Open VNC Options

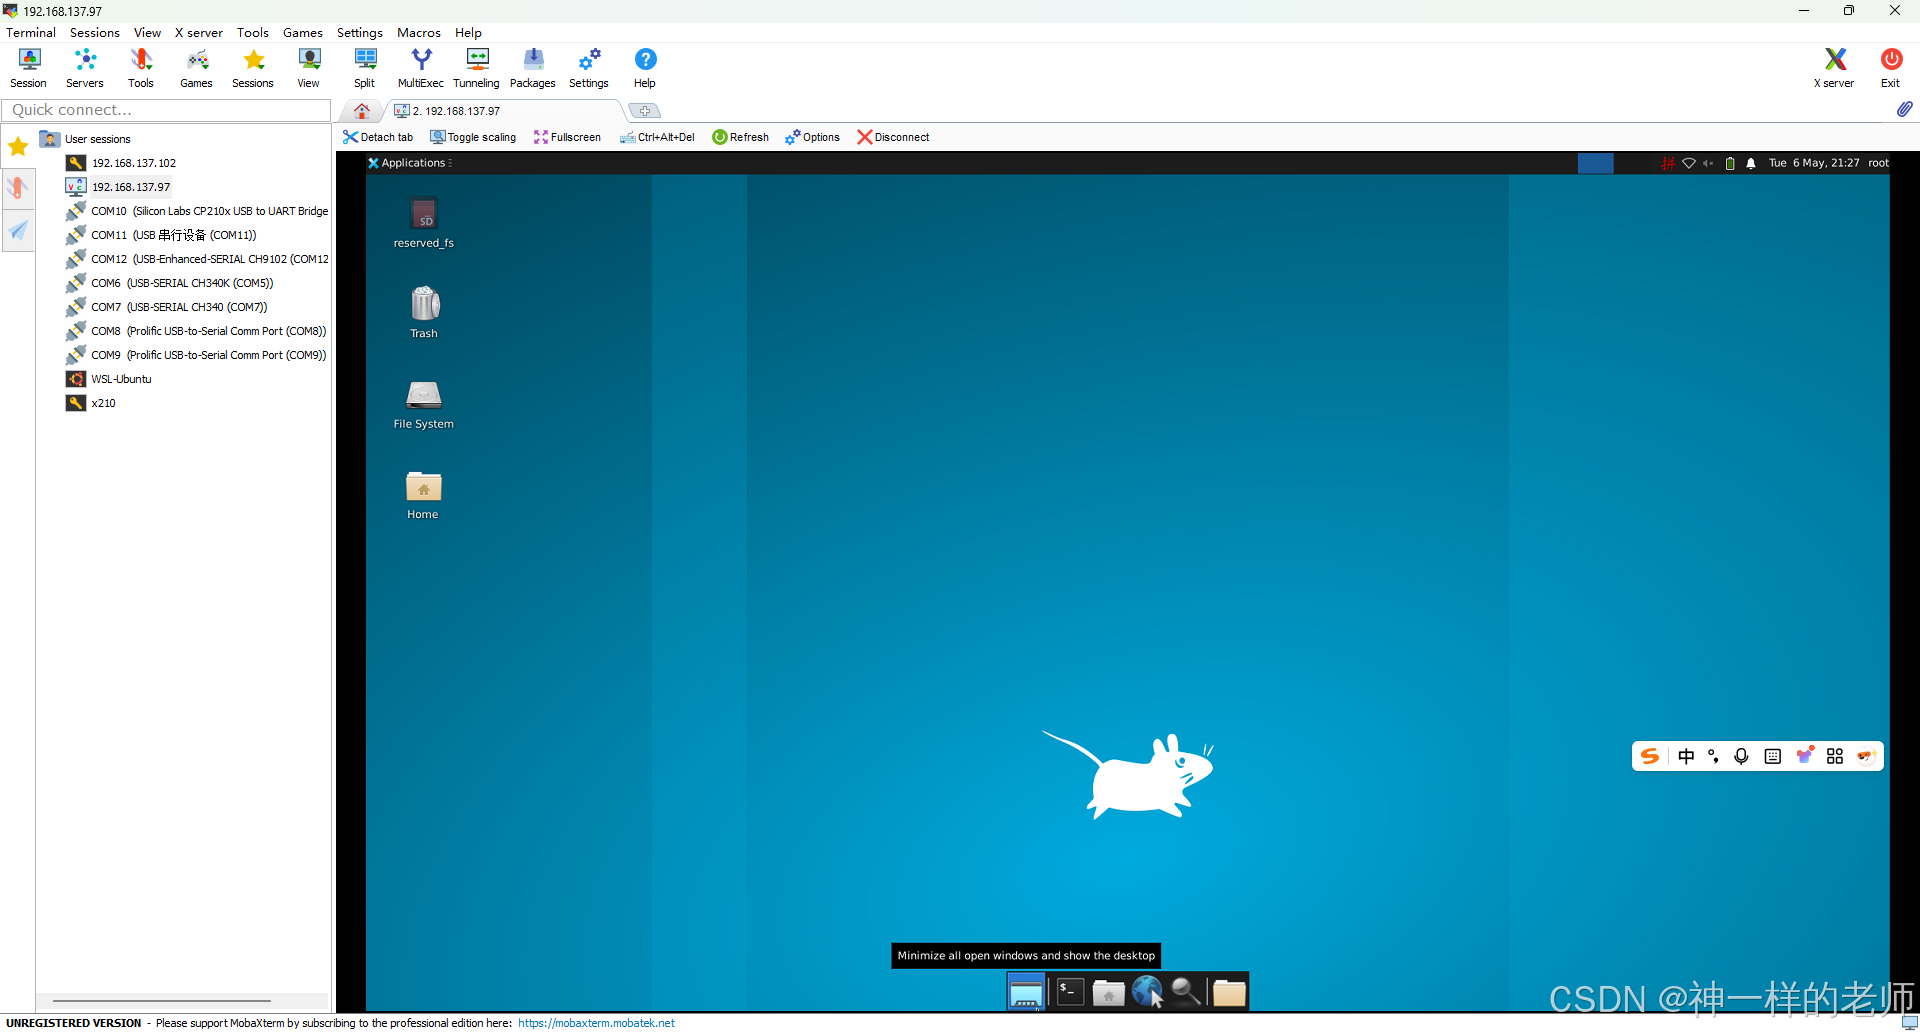[812, 137]
